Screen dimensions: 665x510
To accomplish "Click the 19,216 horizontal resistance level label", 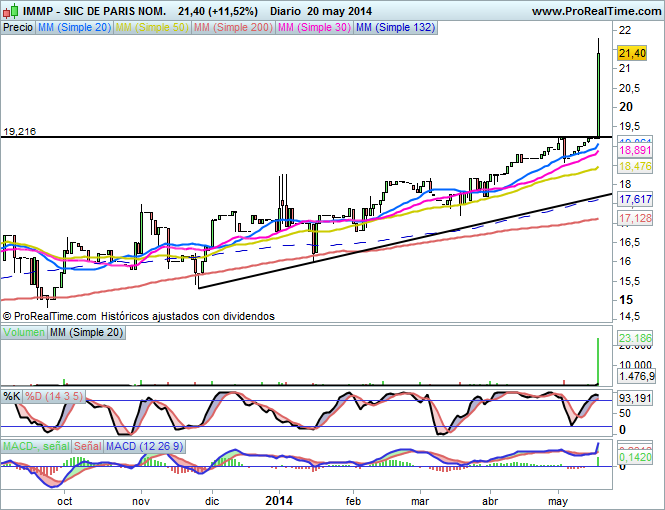I will [21, 131].
